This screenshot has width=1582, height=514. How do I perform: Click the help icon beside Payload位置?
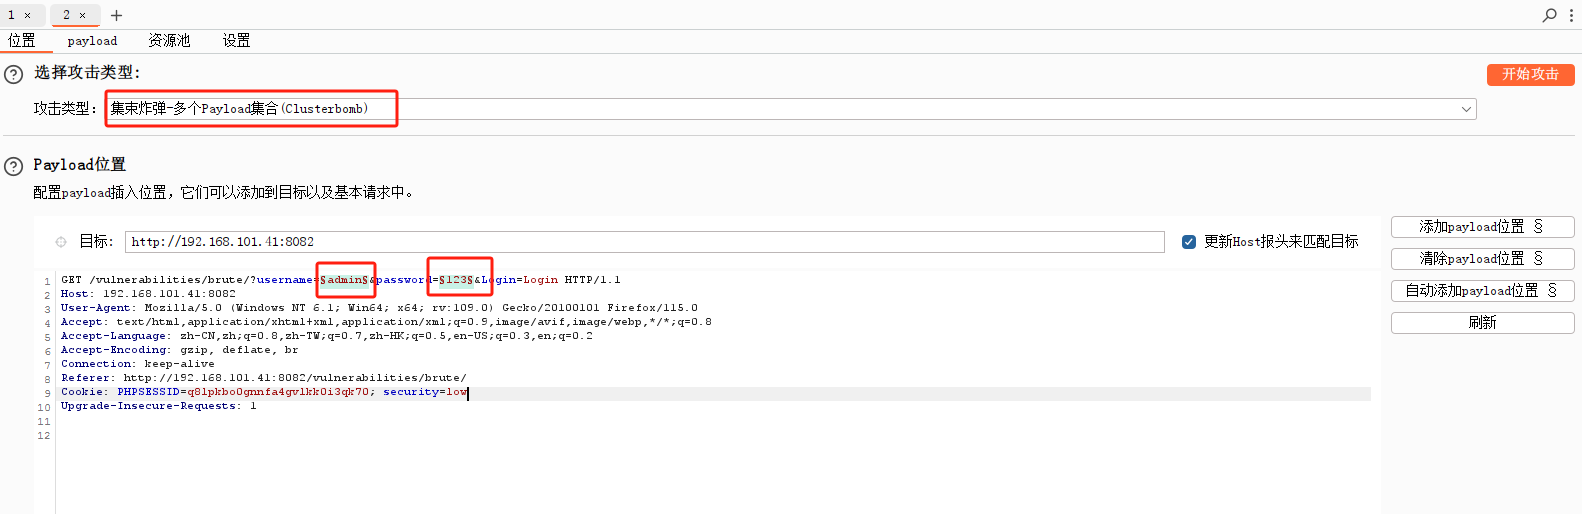[x=13, y=166]
